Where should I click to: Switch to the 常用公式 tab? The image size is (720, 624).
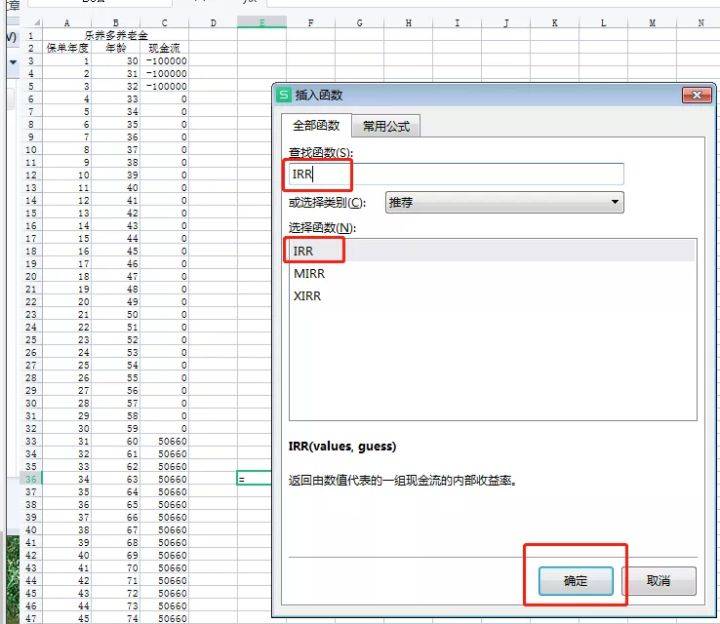click(386, 126)
